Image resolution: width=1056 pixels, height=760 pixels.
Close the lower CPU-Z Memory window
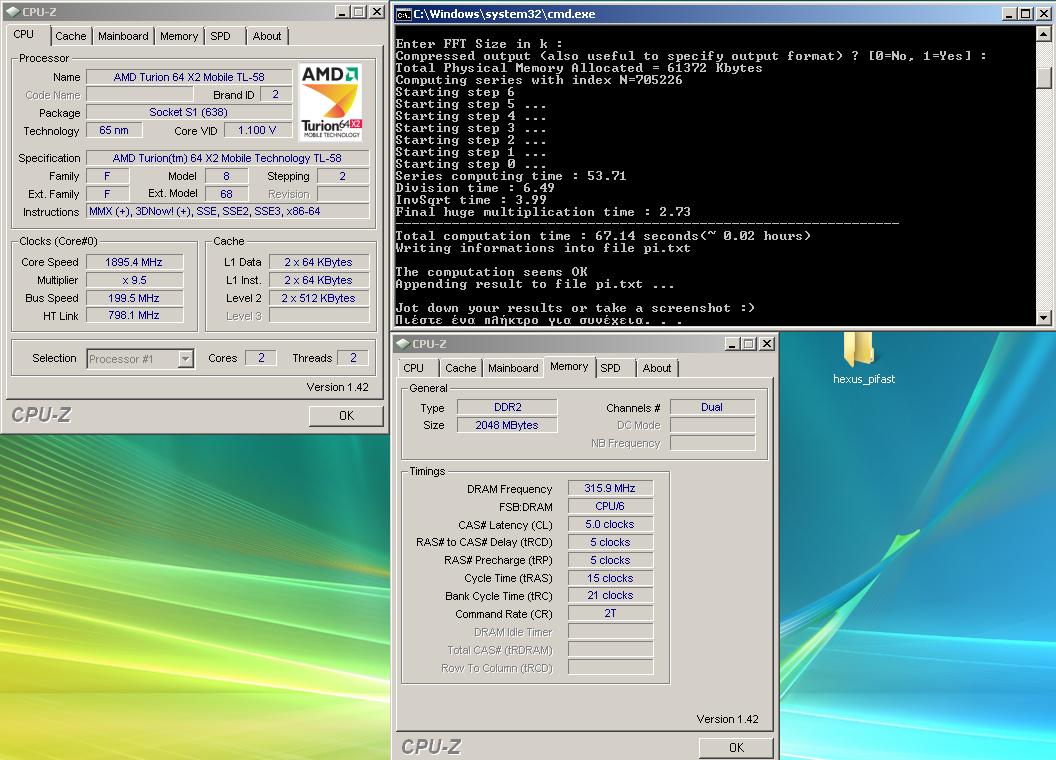point(766,344)
